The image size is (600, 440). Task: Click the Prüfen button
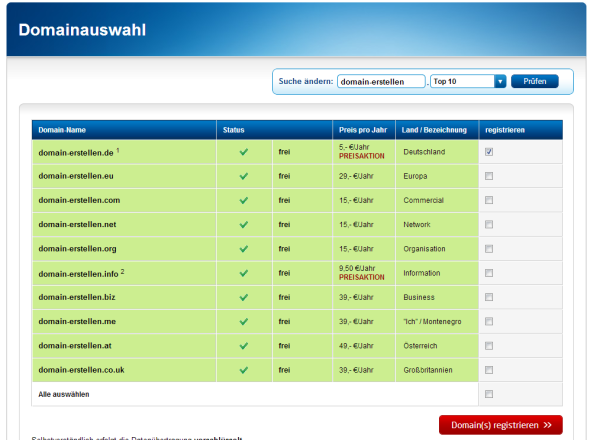tap(534, 81)
